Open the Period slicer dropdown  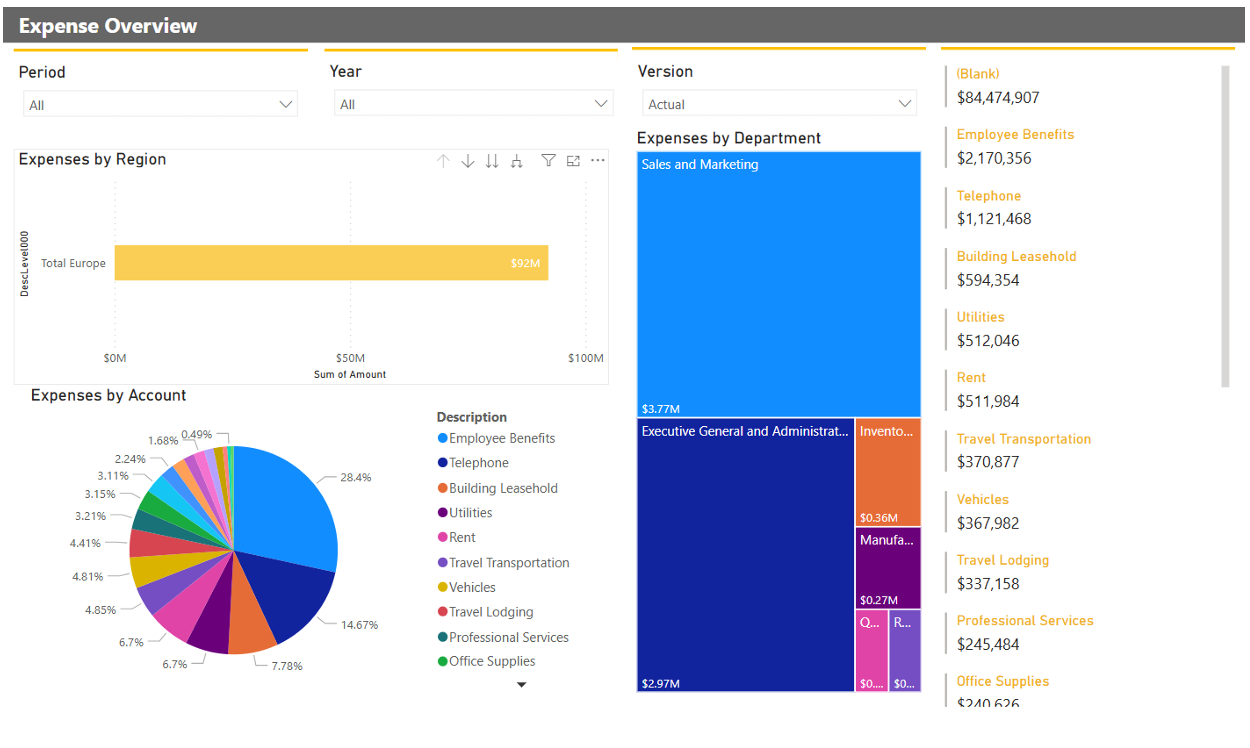click(160, 104)
